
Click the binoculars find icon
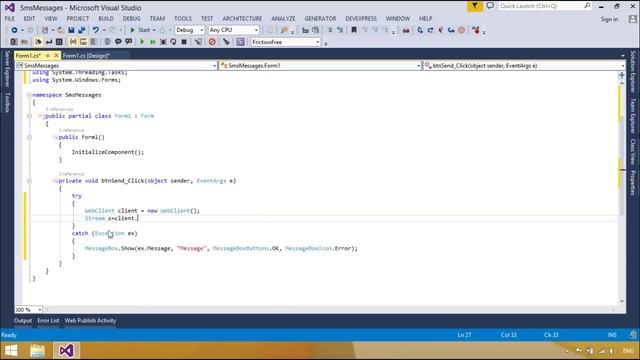click(406, 30)
